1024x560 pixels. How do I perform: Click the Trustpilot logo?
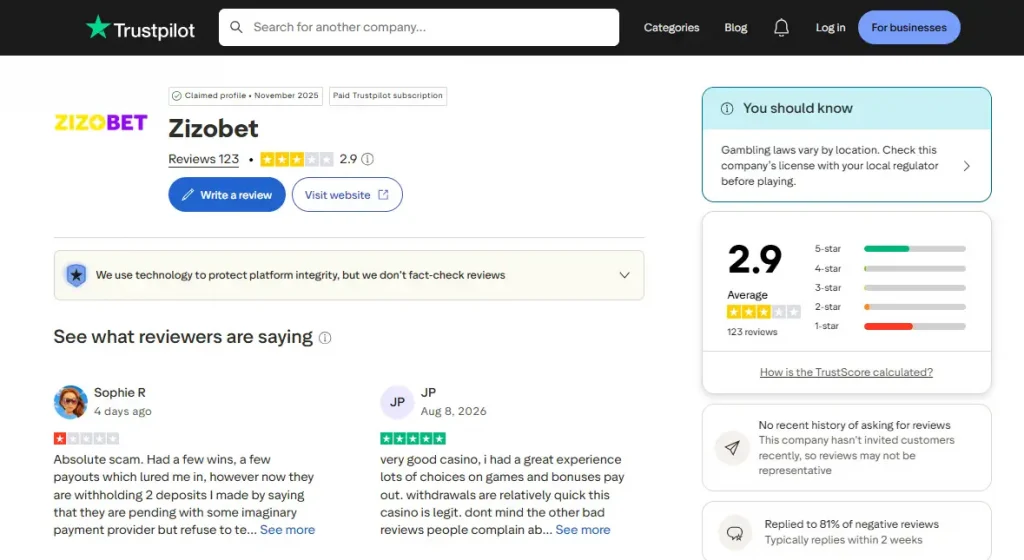pos(140,28)
